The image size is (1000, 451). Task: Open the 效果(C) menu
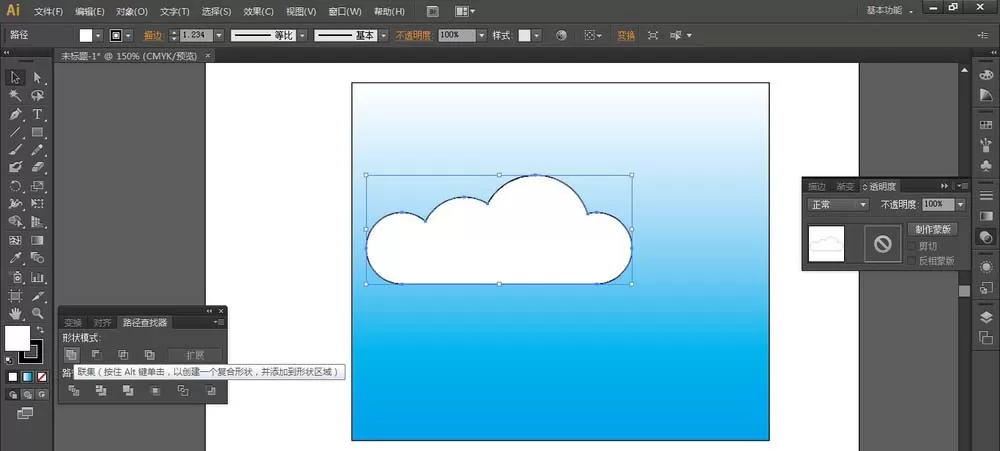coord(258,11)
